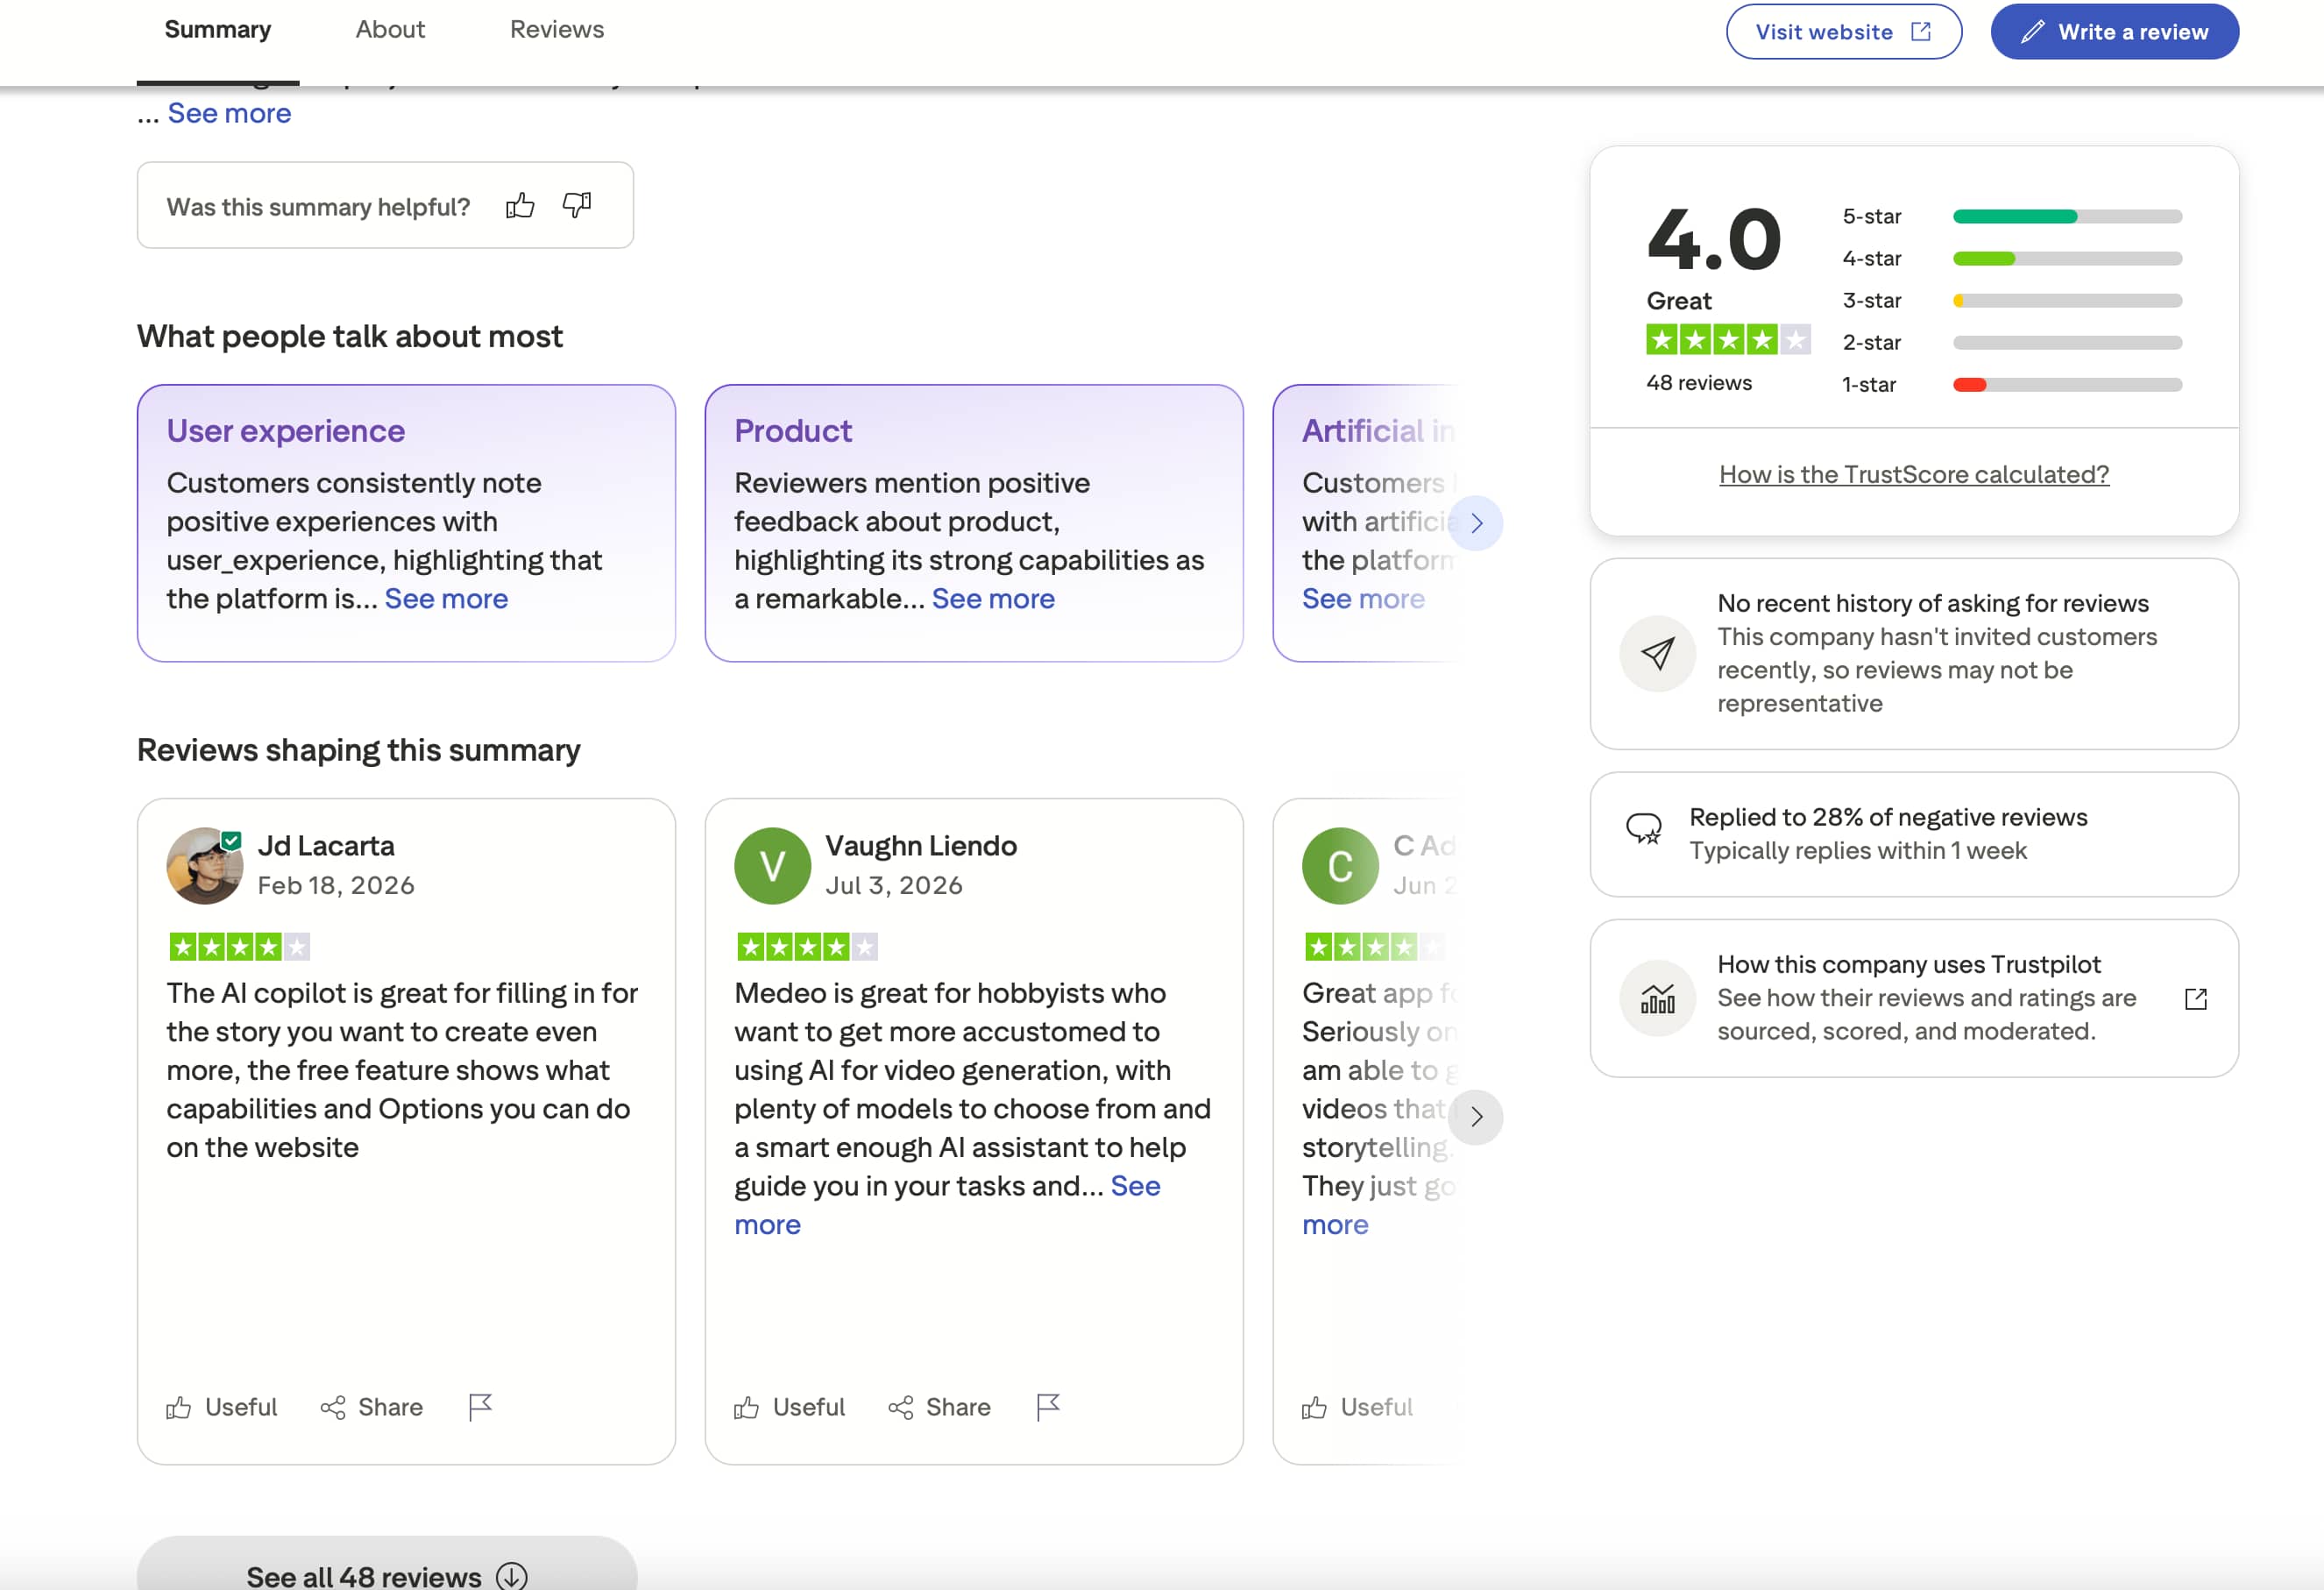Click No recent history of asking for reviews
2324x1590 pixels.
click(x=1933, y=603)
